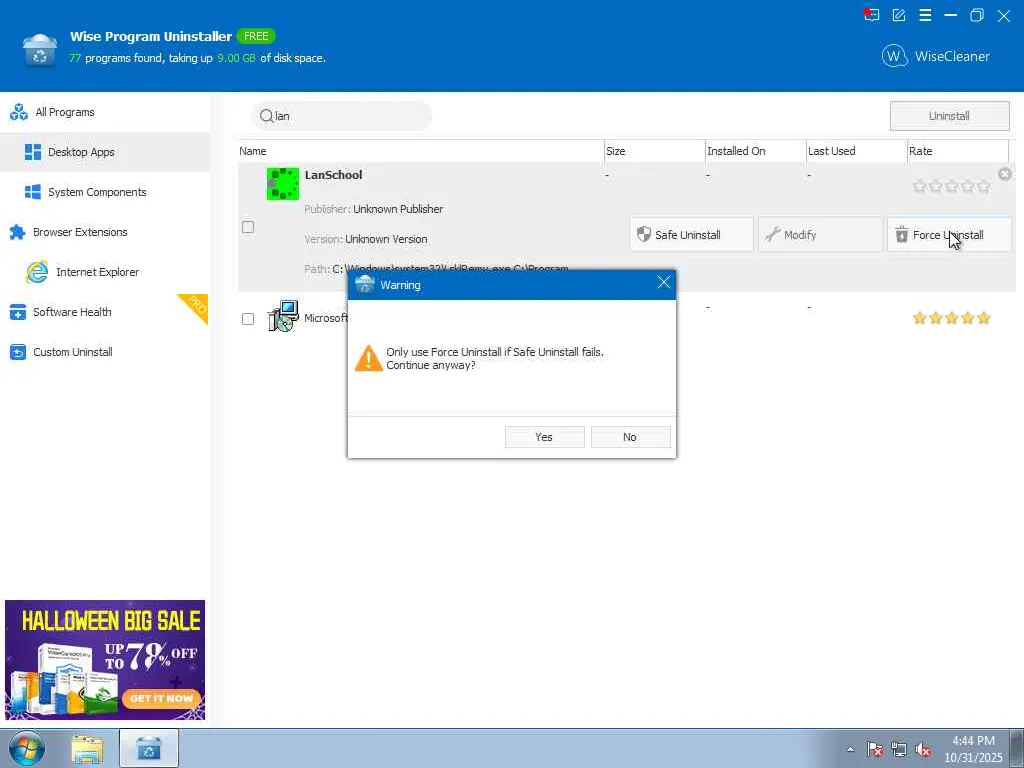The image size is (1024, 768).
Task: Click the WiseCleaner logo link
Action: pos(935,56)
